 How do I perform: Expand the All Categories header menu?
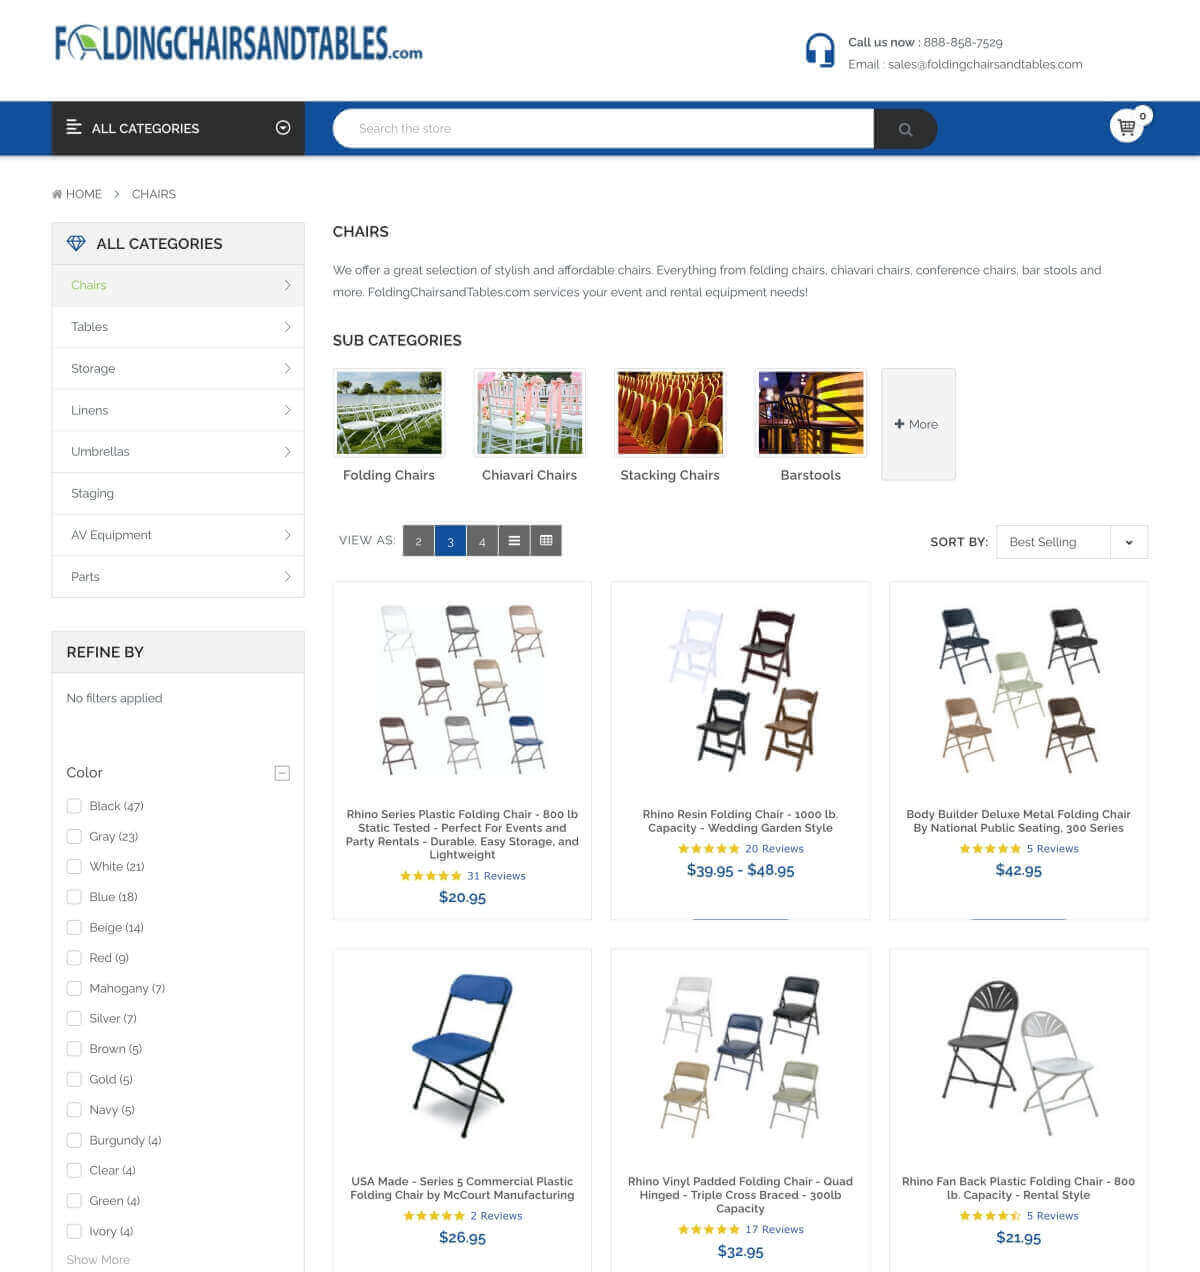point(178,128)
